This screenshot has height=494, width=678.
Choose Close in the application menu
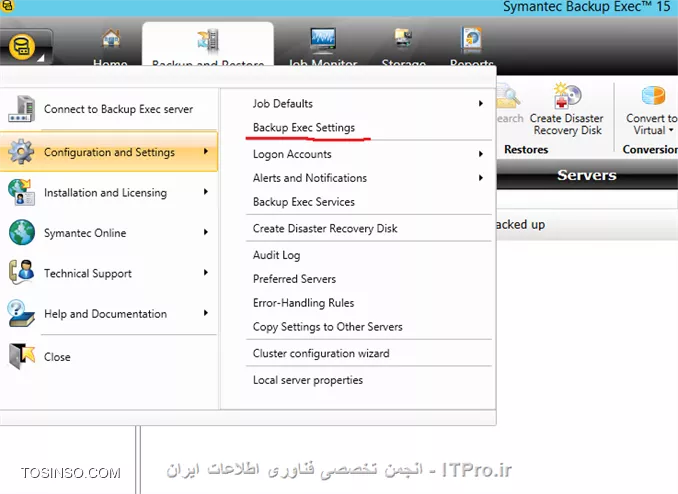click(x=57, y=357)
